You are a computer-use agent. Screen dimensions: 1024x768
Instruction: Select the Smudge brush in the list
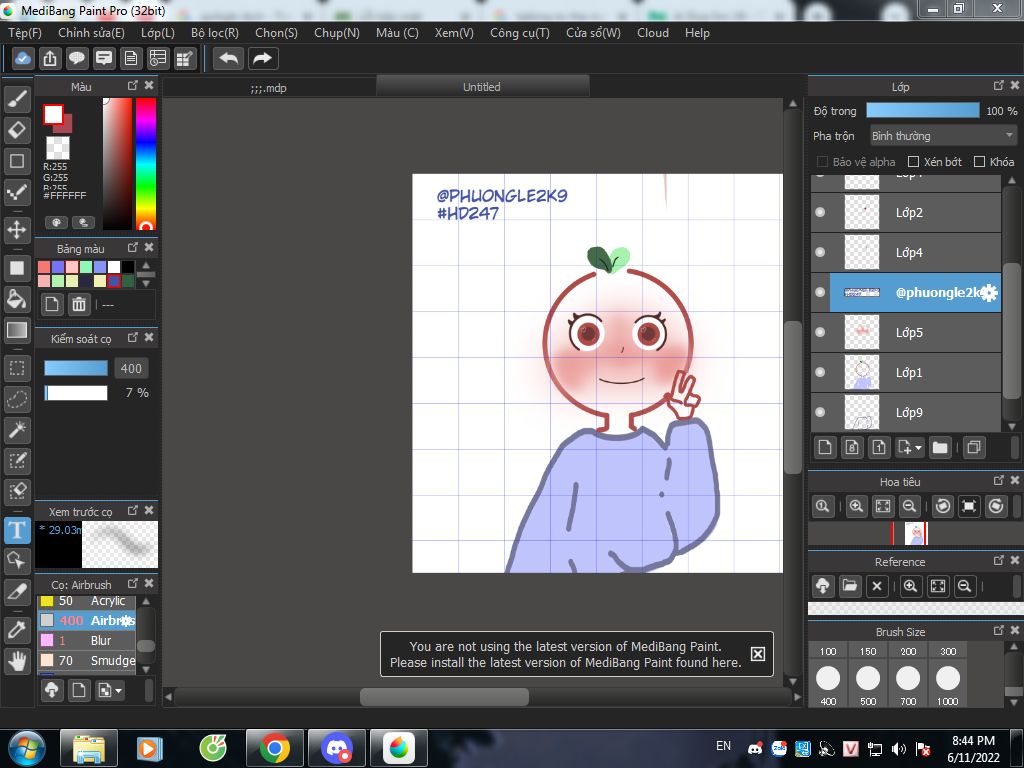(x=86, y=660)
